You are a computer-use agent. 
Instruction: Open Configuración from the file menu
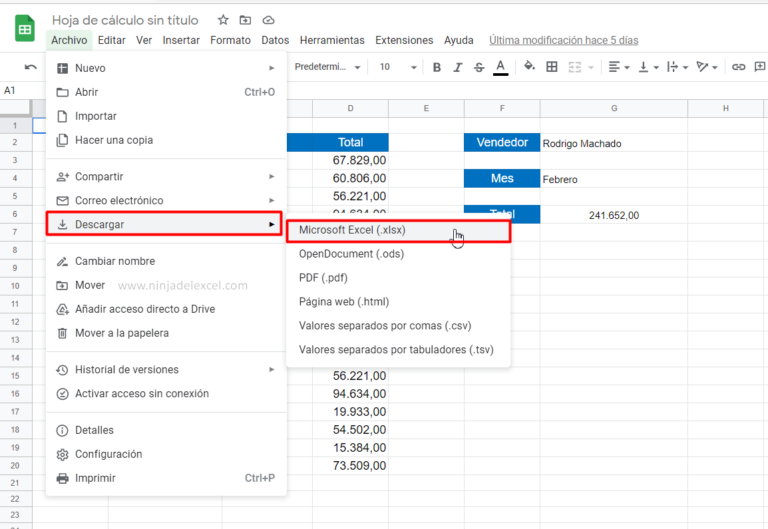(x=166, y=454)
